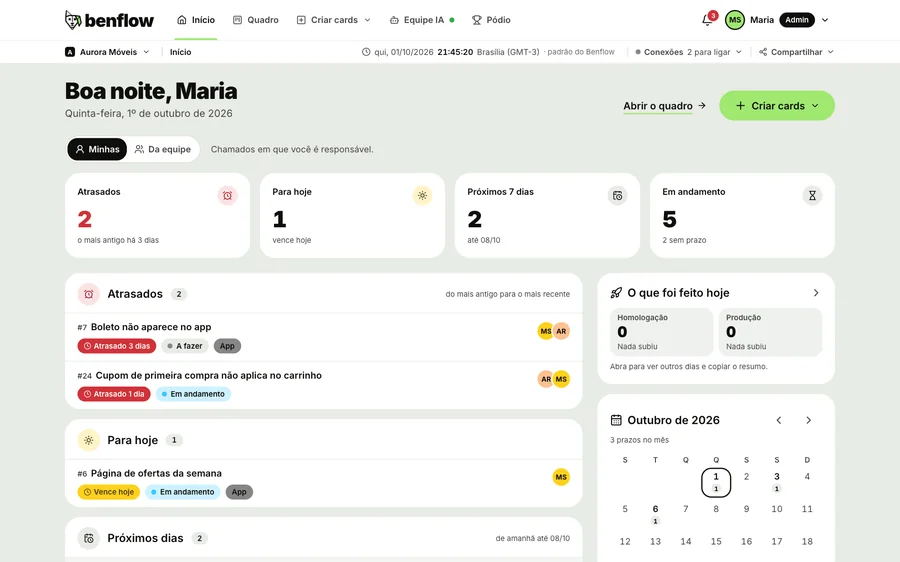Select day 1 in October calendar
Viewport: 900px width, 562px height.
point(716,482)
